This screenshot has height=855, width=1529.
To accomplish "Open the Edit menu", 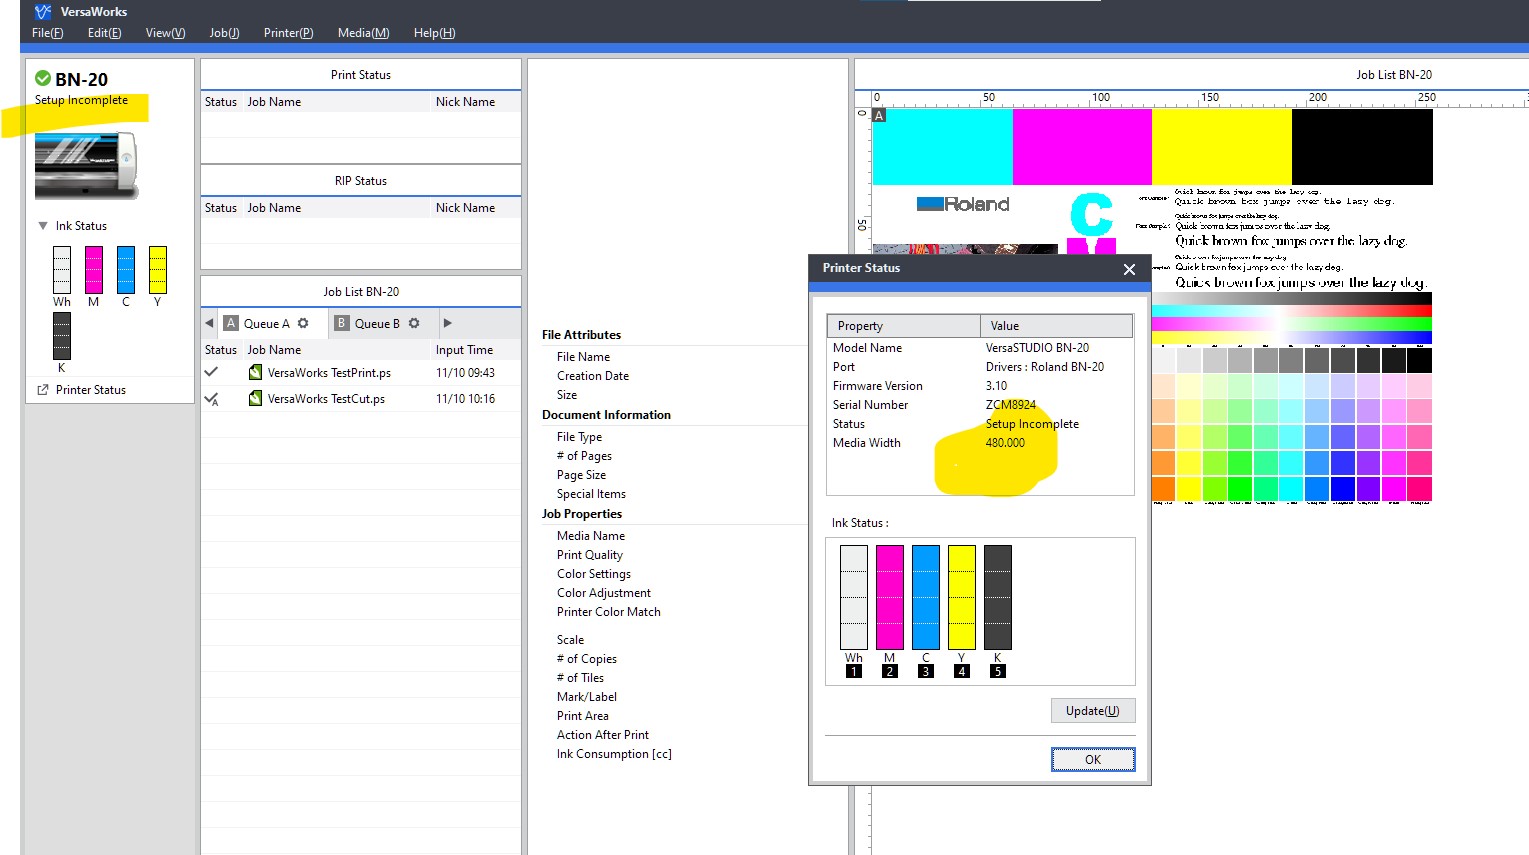I will (104, 33).
